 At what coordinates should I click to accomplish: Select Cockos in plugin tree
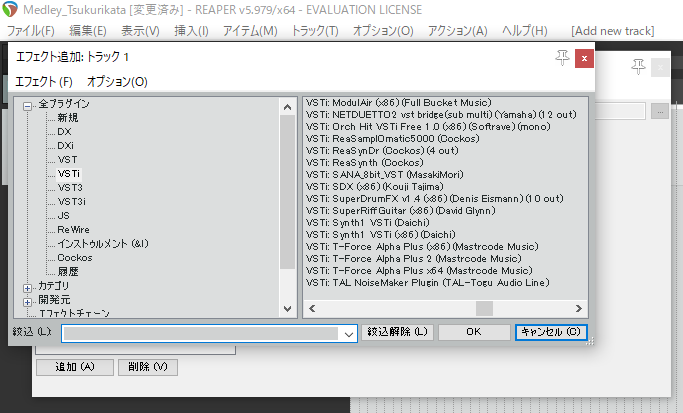(74, 257)
